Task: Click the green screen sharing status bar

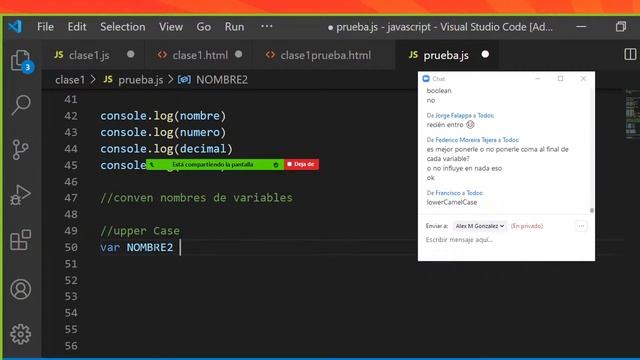Action: click(215, 164)
